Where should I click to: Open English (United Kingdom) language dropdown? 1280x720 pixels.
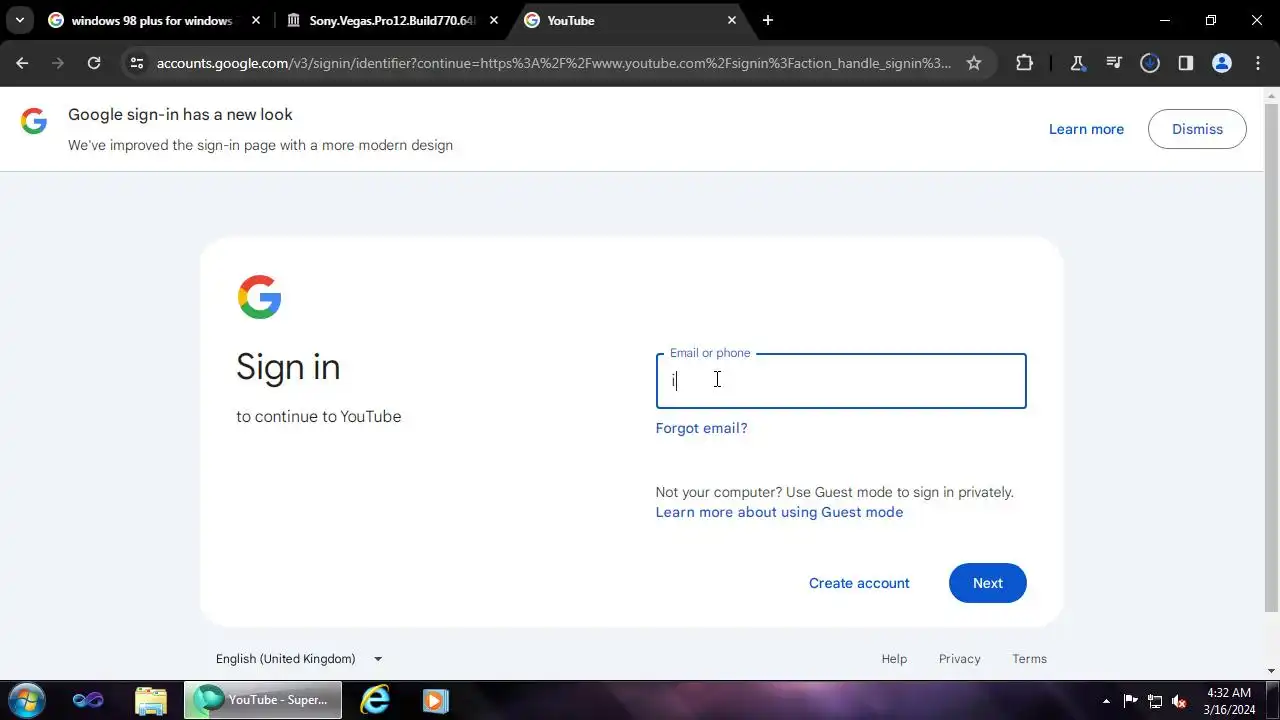(299, 659)
